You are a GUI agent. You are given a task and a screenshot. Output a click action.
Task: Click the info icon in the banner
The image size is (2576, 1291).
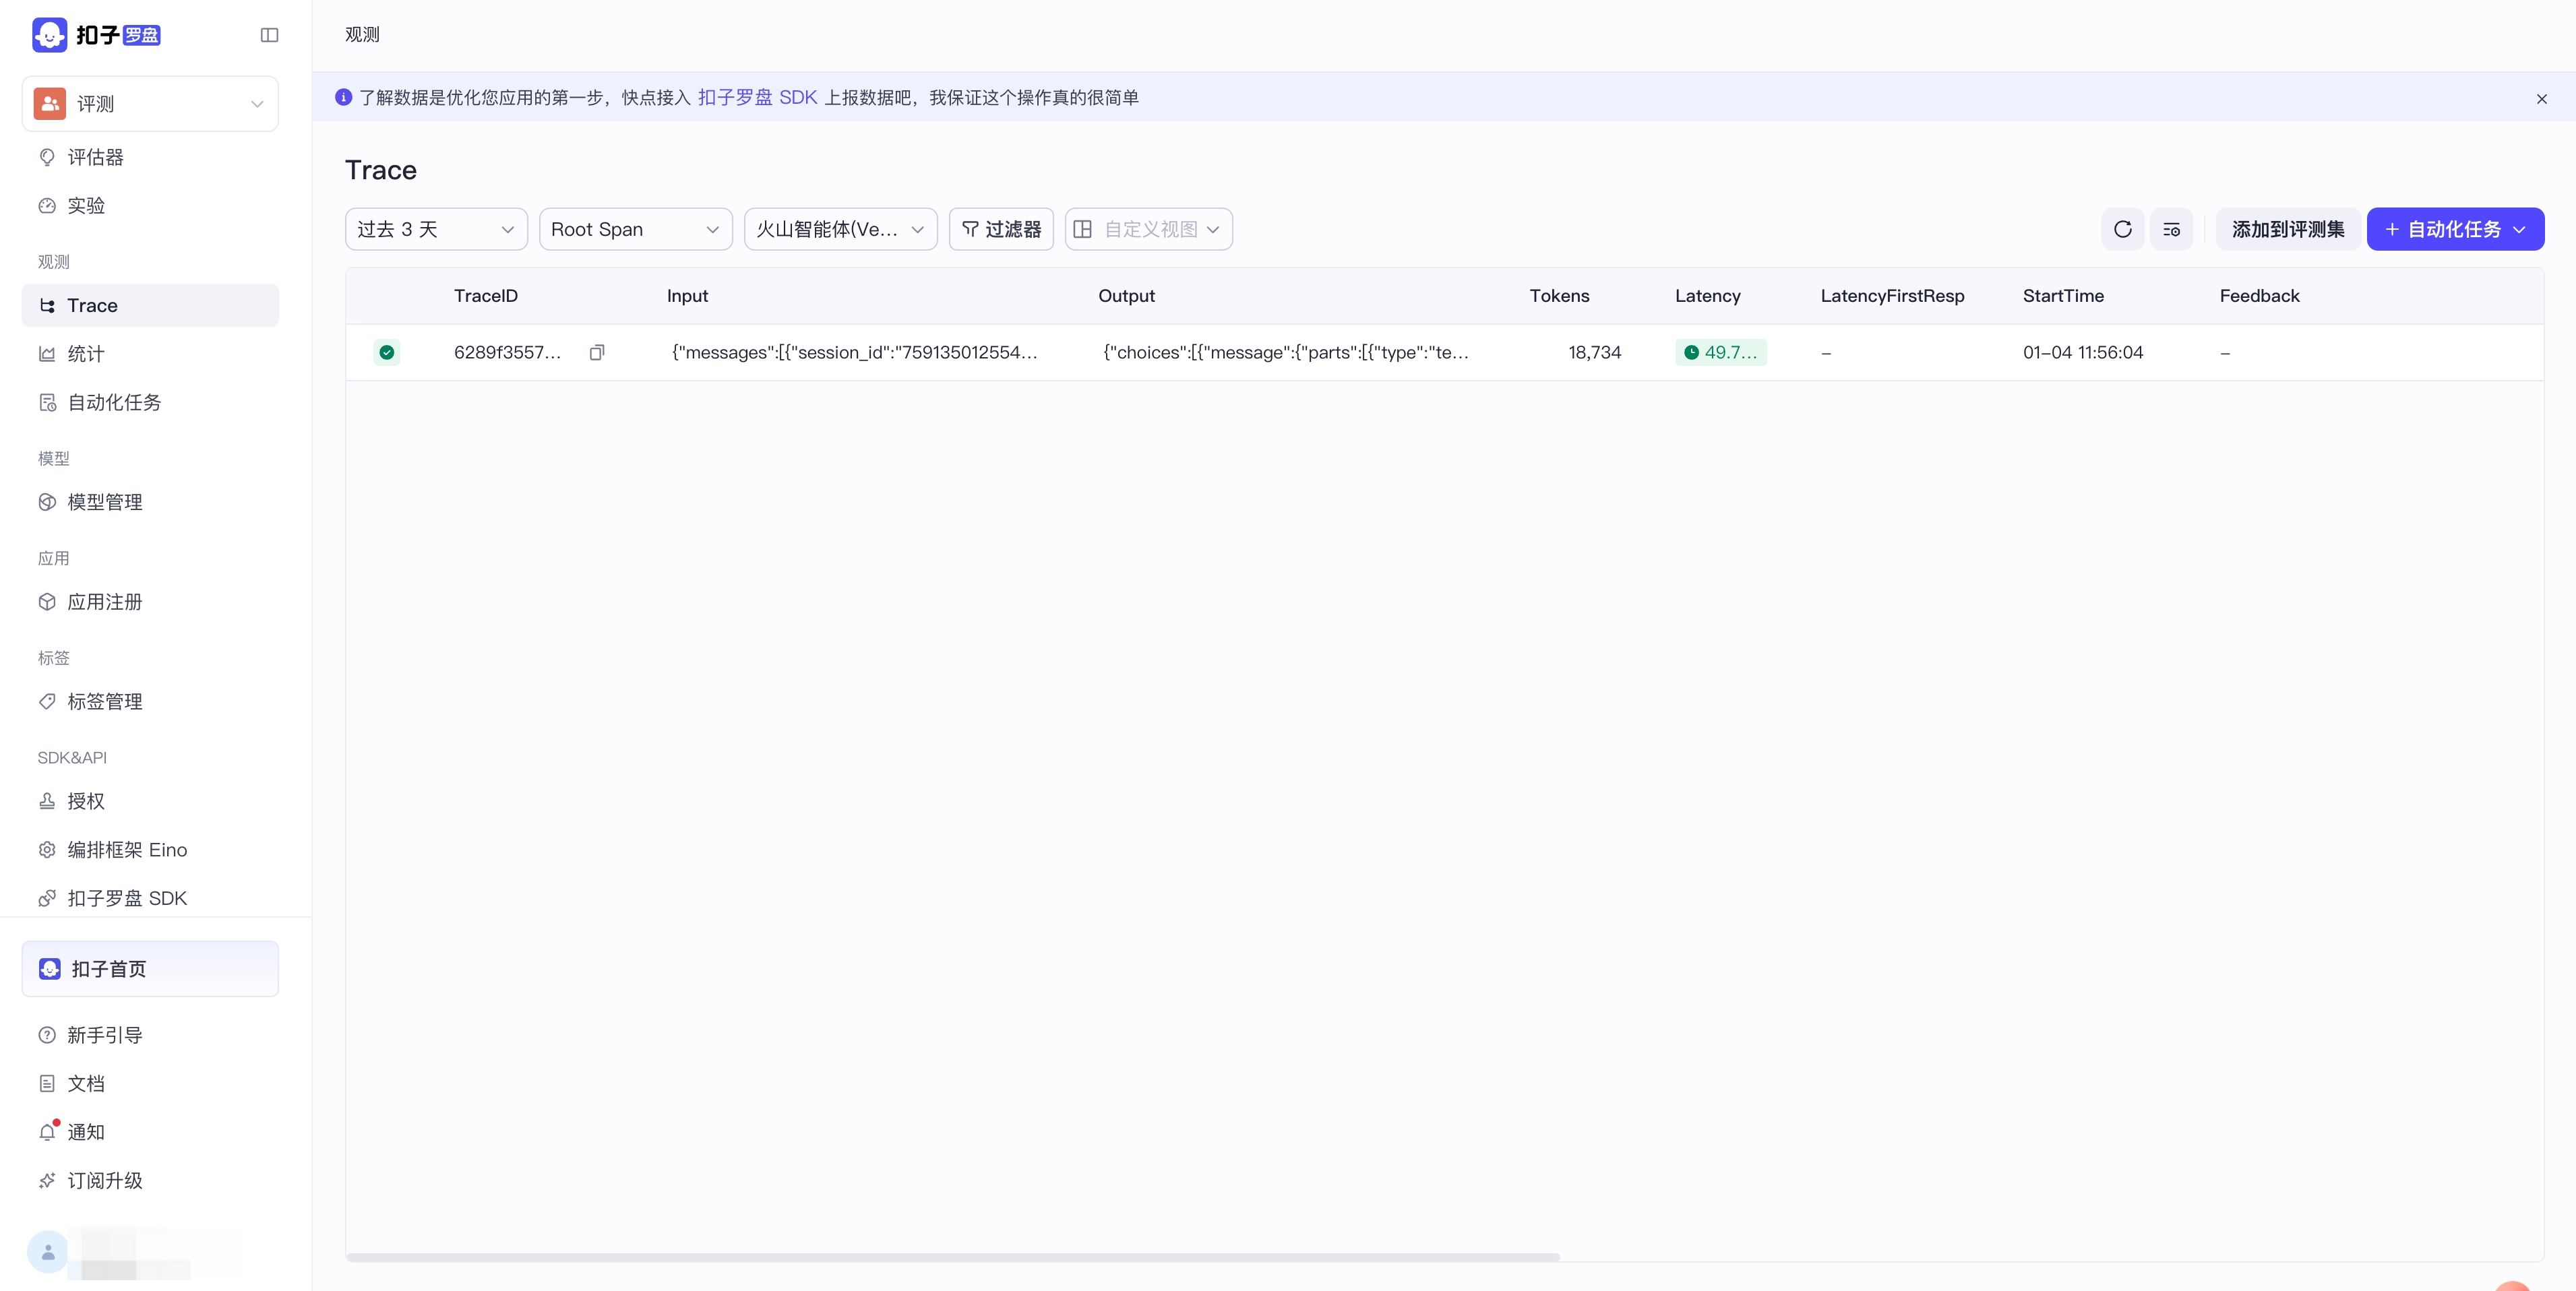(x=343, y=97)
